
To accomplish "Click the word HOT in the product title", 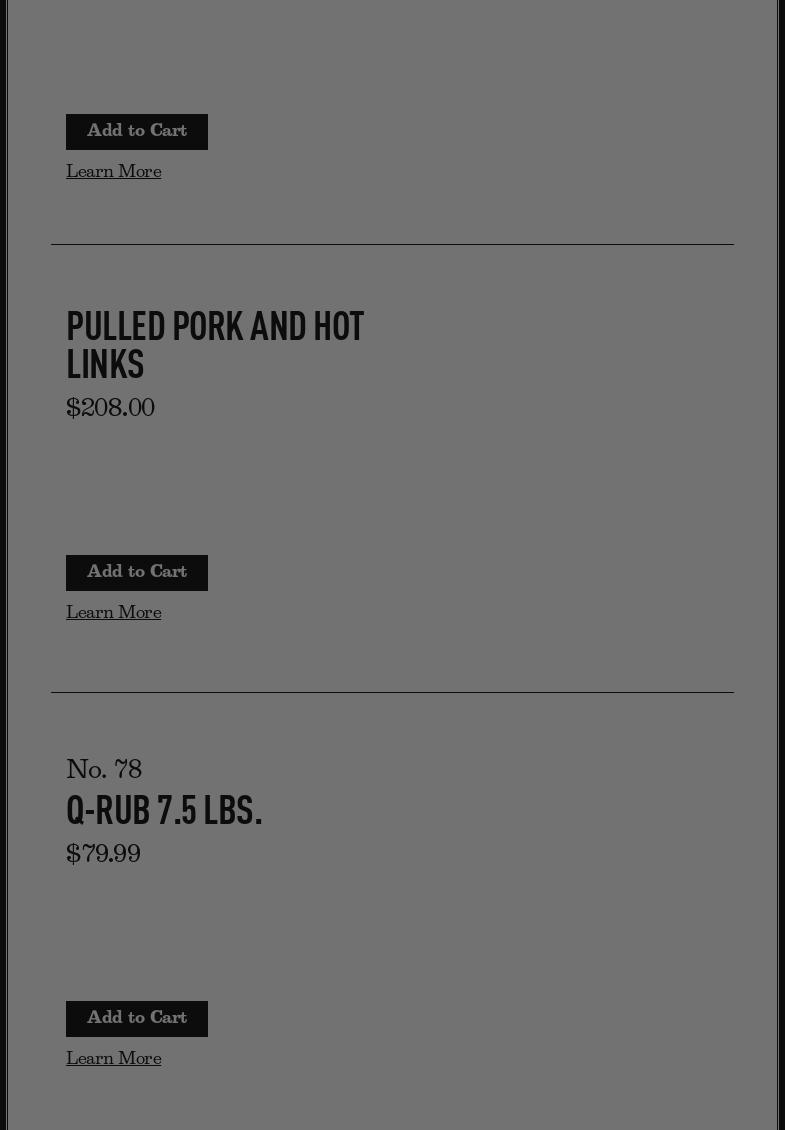I will click(x=338, y=327).
